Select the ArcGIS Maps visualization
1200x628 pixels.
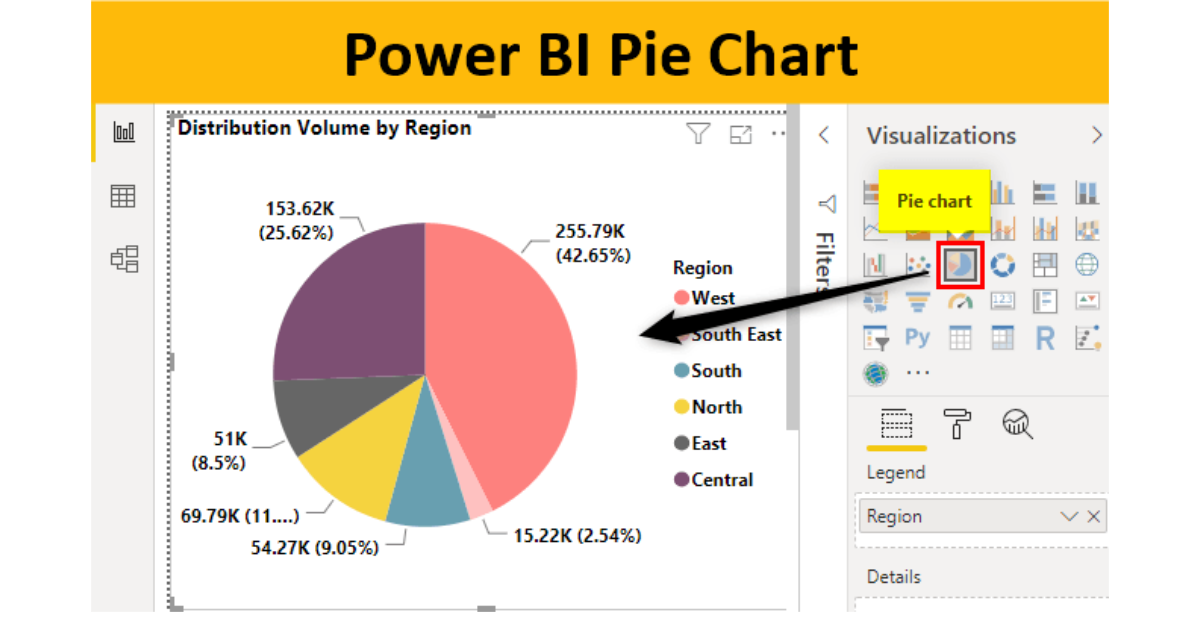pyautogui.click(x=874, y=373)
